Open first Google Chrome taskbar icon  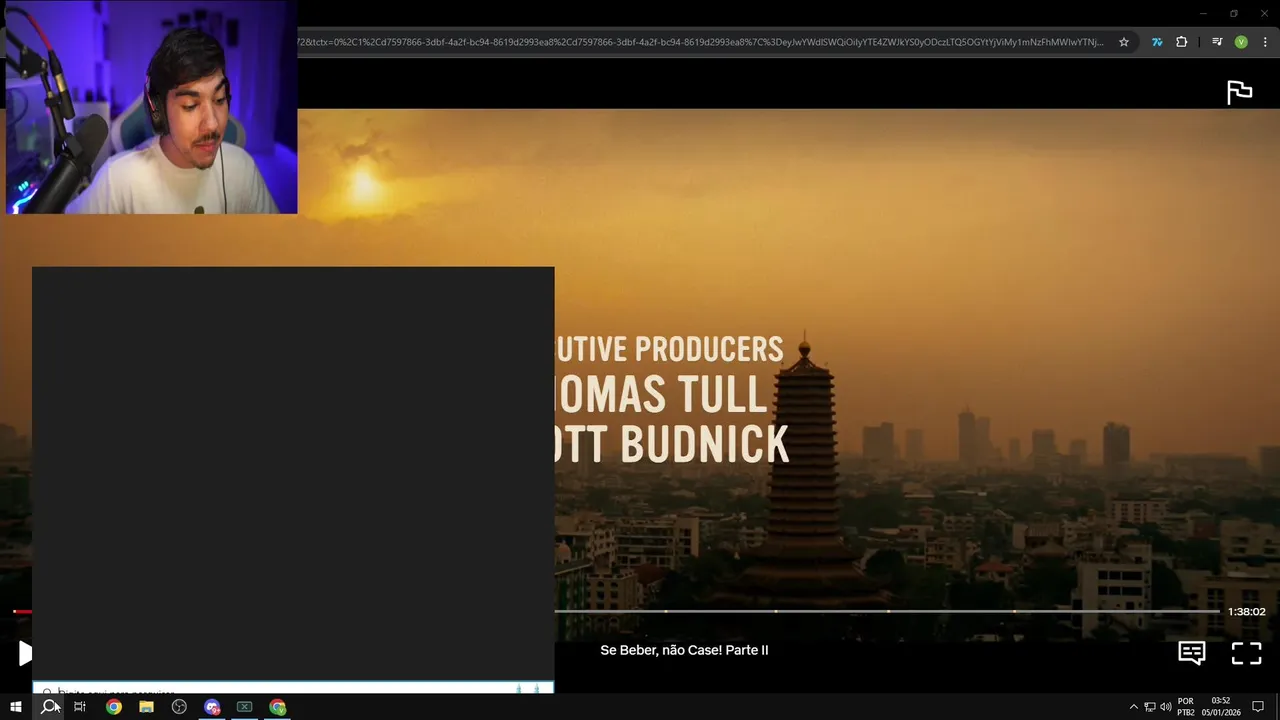(x=114, y=707)
